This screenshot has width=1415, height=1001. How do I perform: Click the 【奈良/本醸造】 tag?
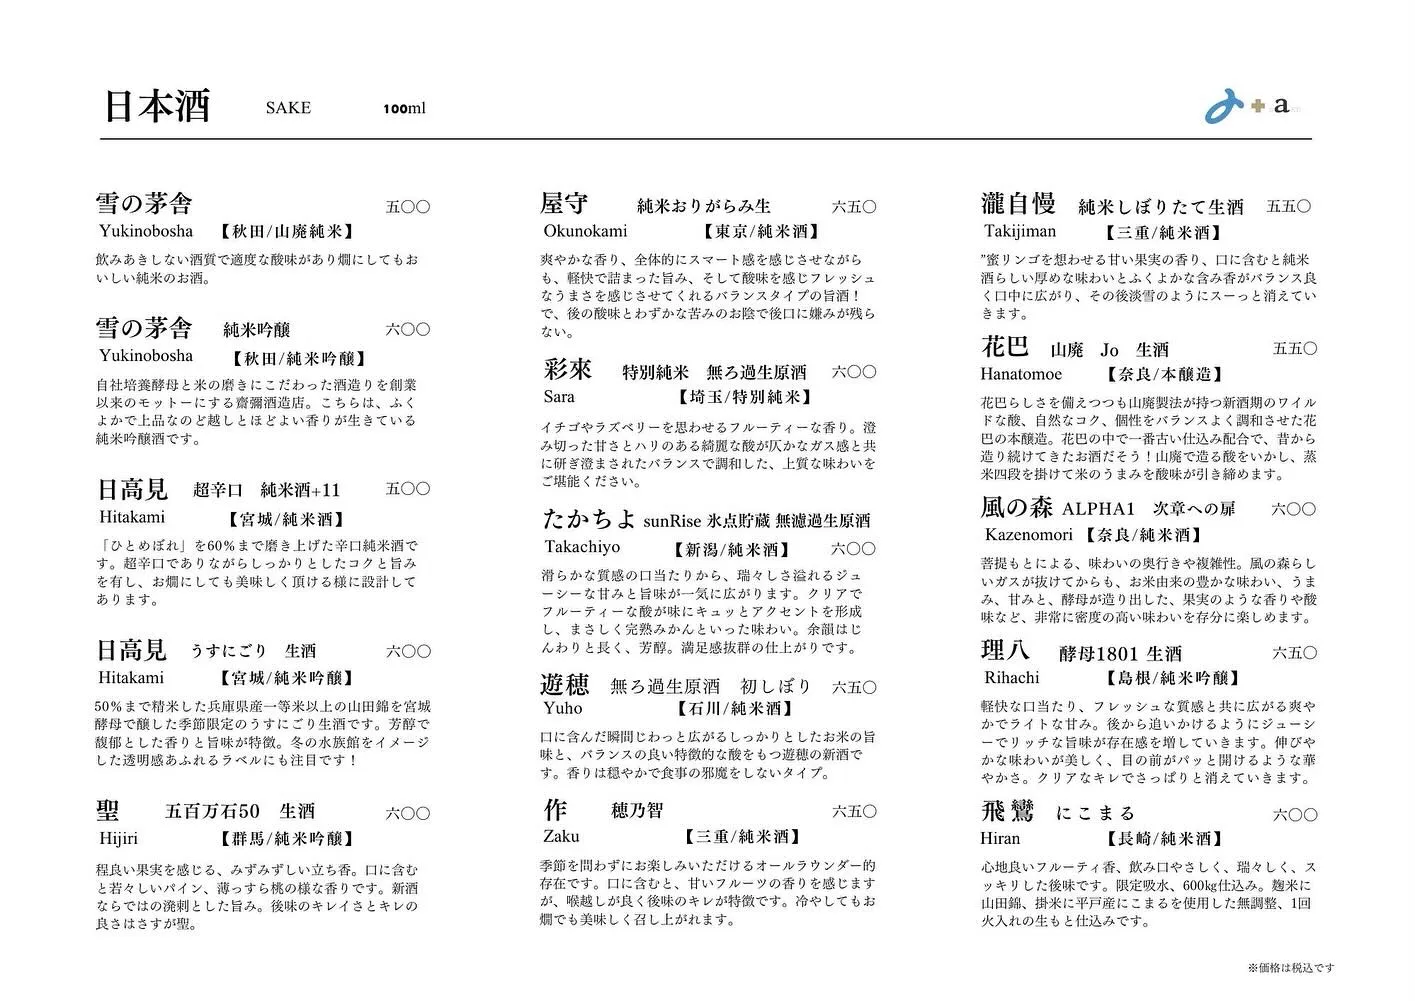[x=1163, y=374]
